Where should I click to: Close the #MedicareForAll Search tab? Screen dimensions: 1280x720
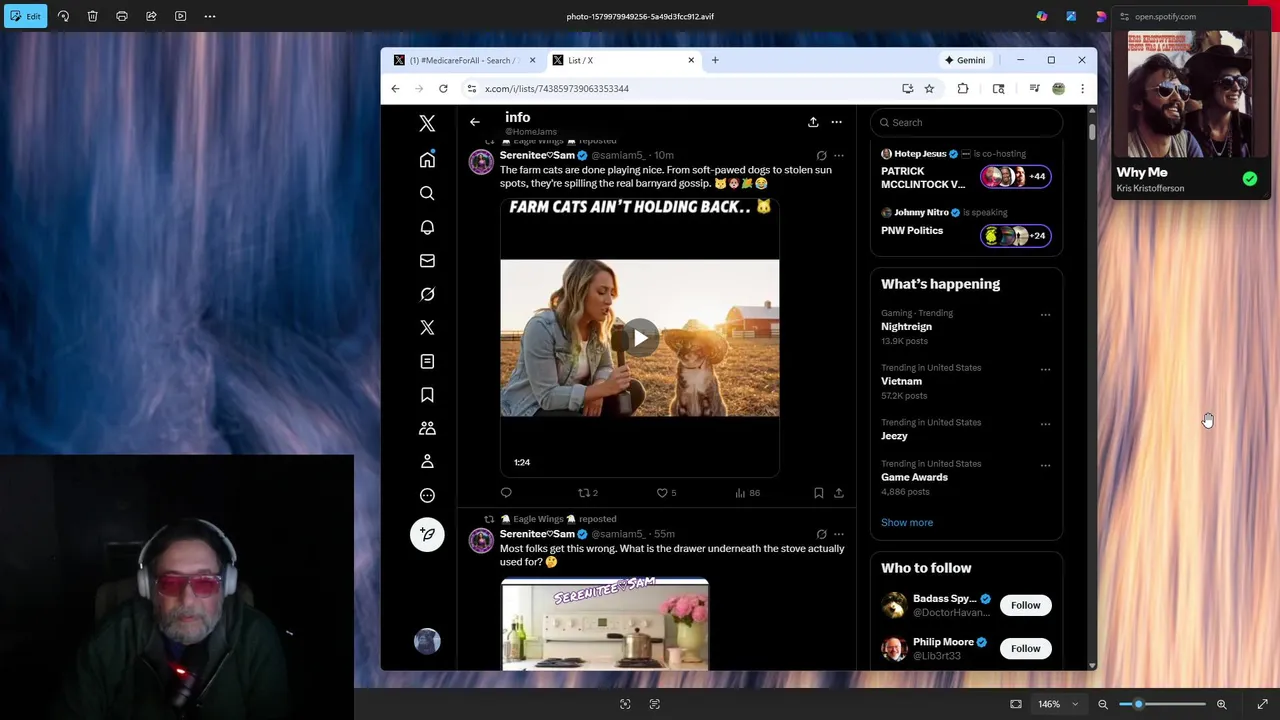coord(532,60)
